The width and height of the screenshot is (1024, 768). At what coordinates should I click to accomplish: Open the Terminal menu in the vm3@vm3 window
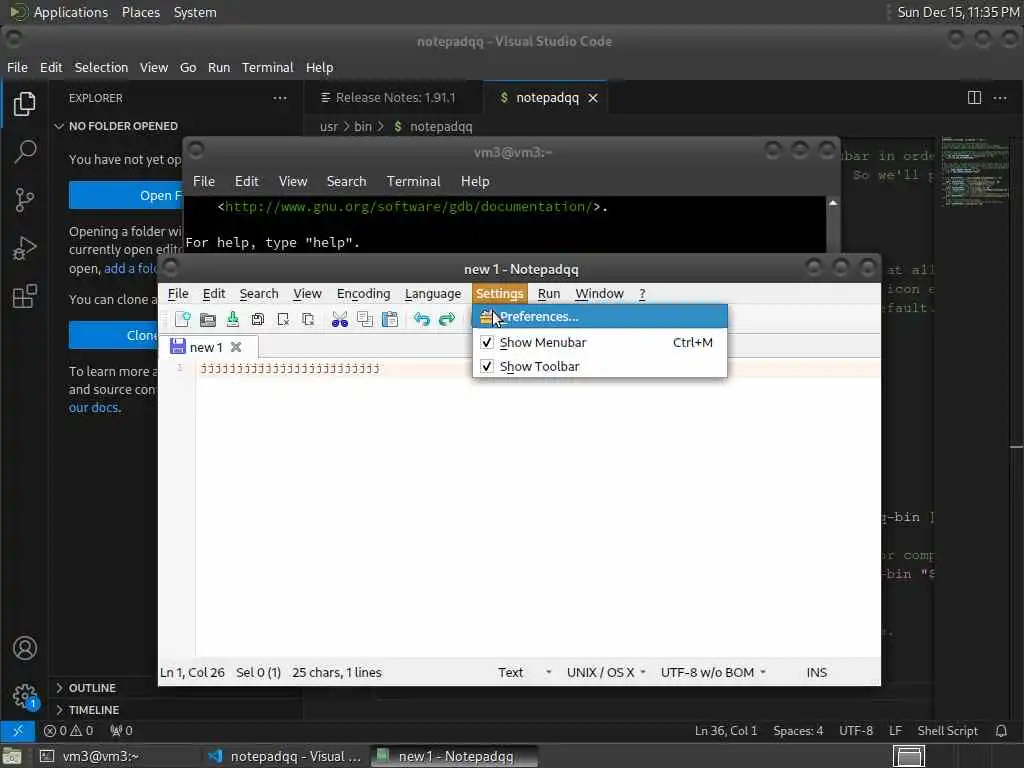click(x=413, y=182)
